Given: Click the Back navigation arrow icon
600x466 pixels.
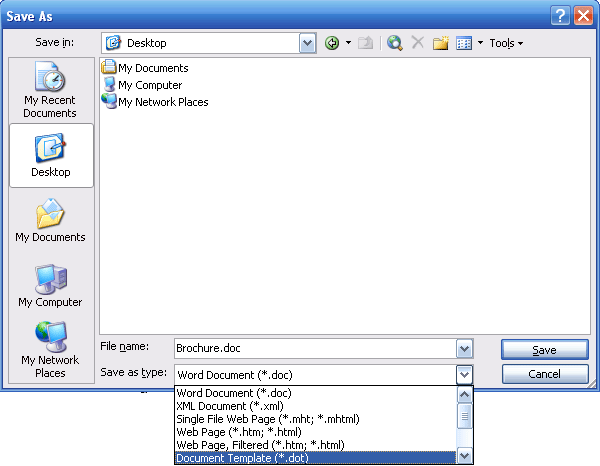Looking at the screenshot, I should [332, 43].
